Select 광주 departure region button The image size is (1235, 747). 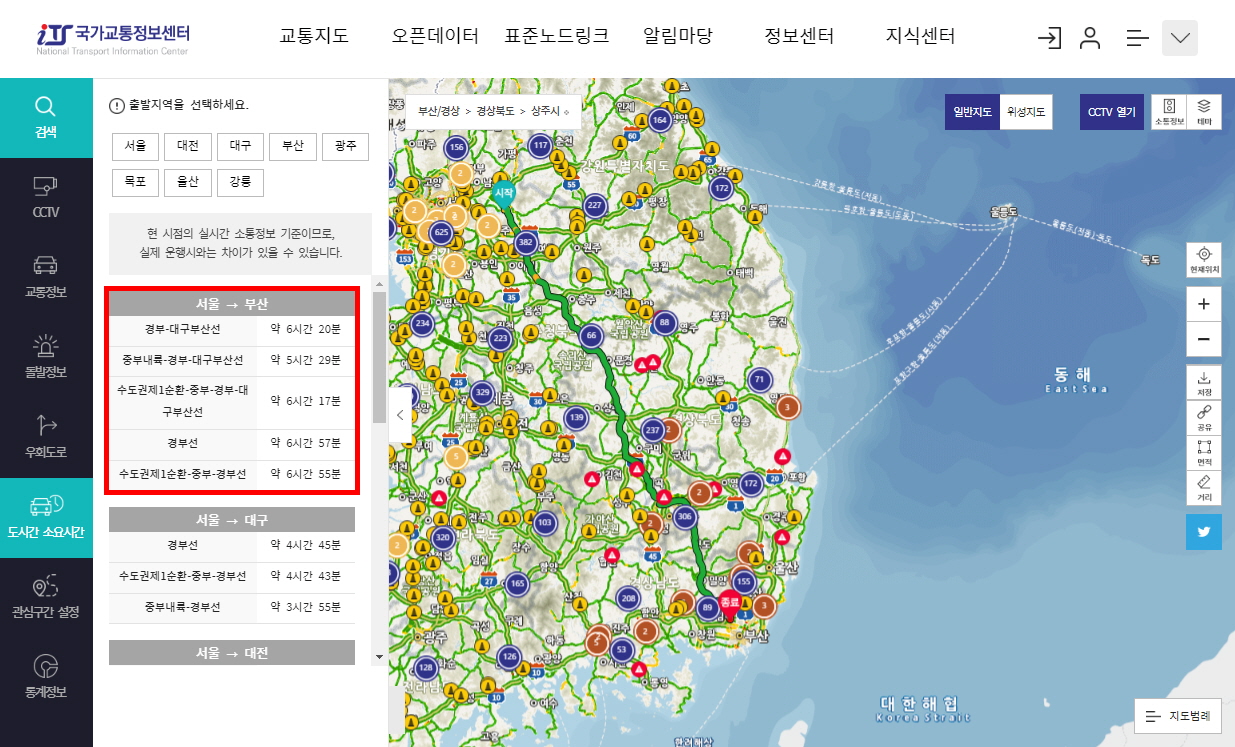pos(345,147)
